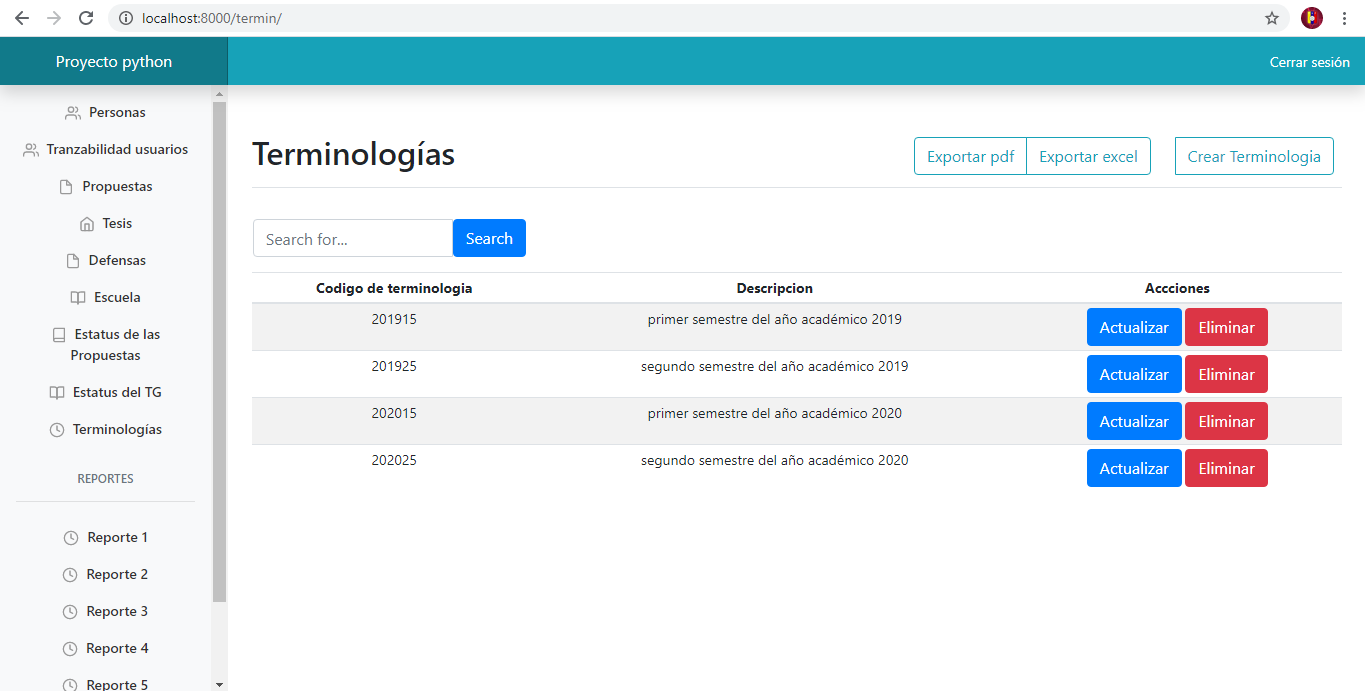Viewport: 1365px width, 691px height.
Task: Click Eliminar for terminology 202025
Action: pos(1226,468)
